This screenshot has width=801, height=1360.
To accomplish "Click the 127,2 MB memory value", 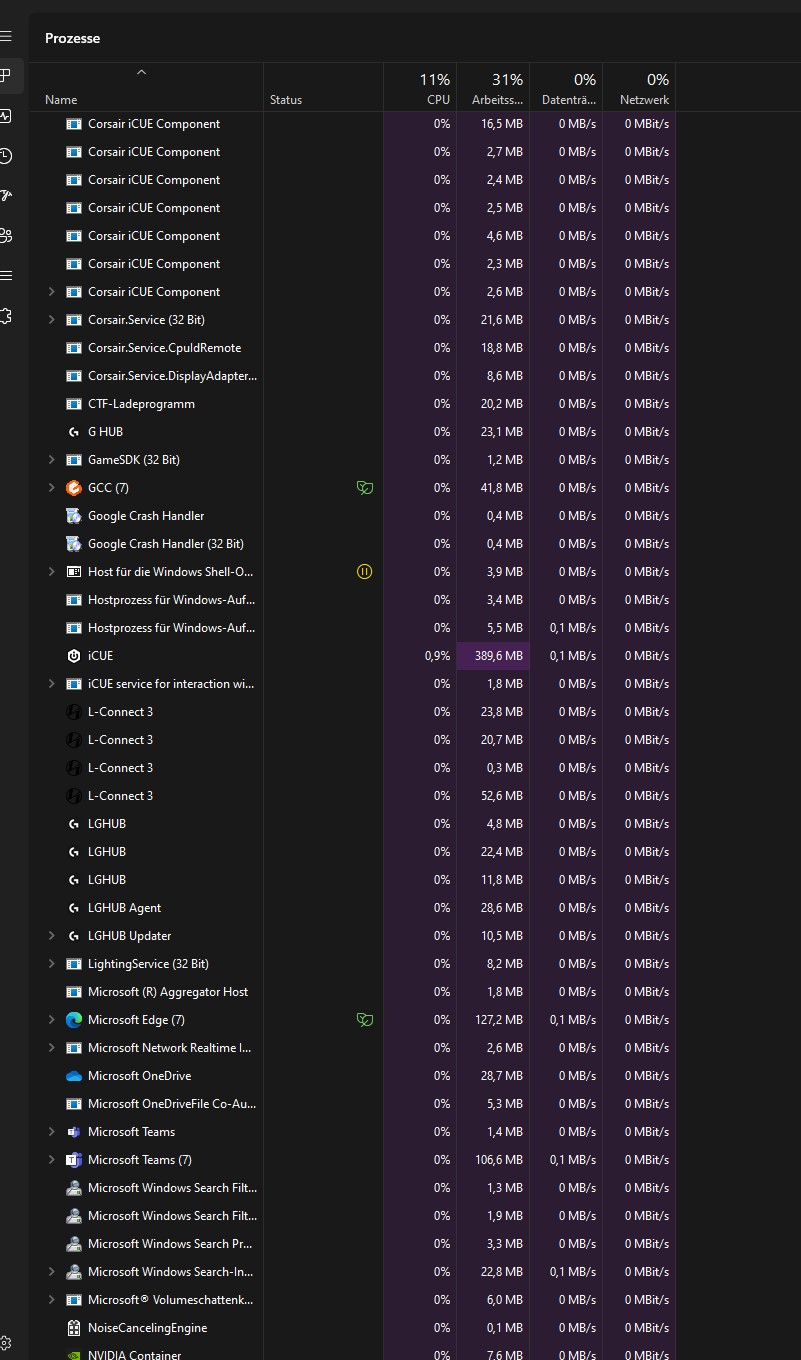I will [499, 1020].
